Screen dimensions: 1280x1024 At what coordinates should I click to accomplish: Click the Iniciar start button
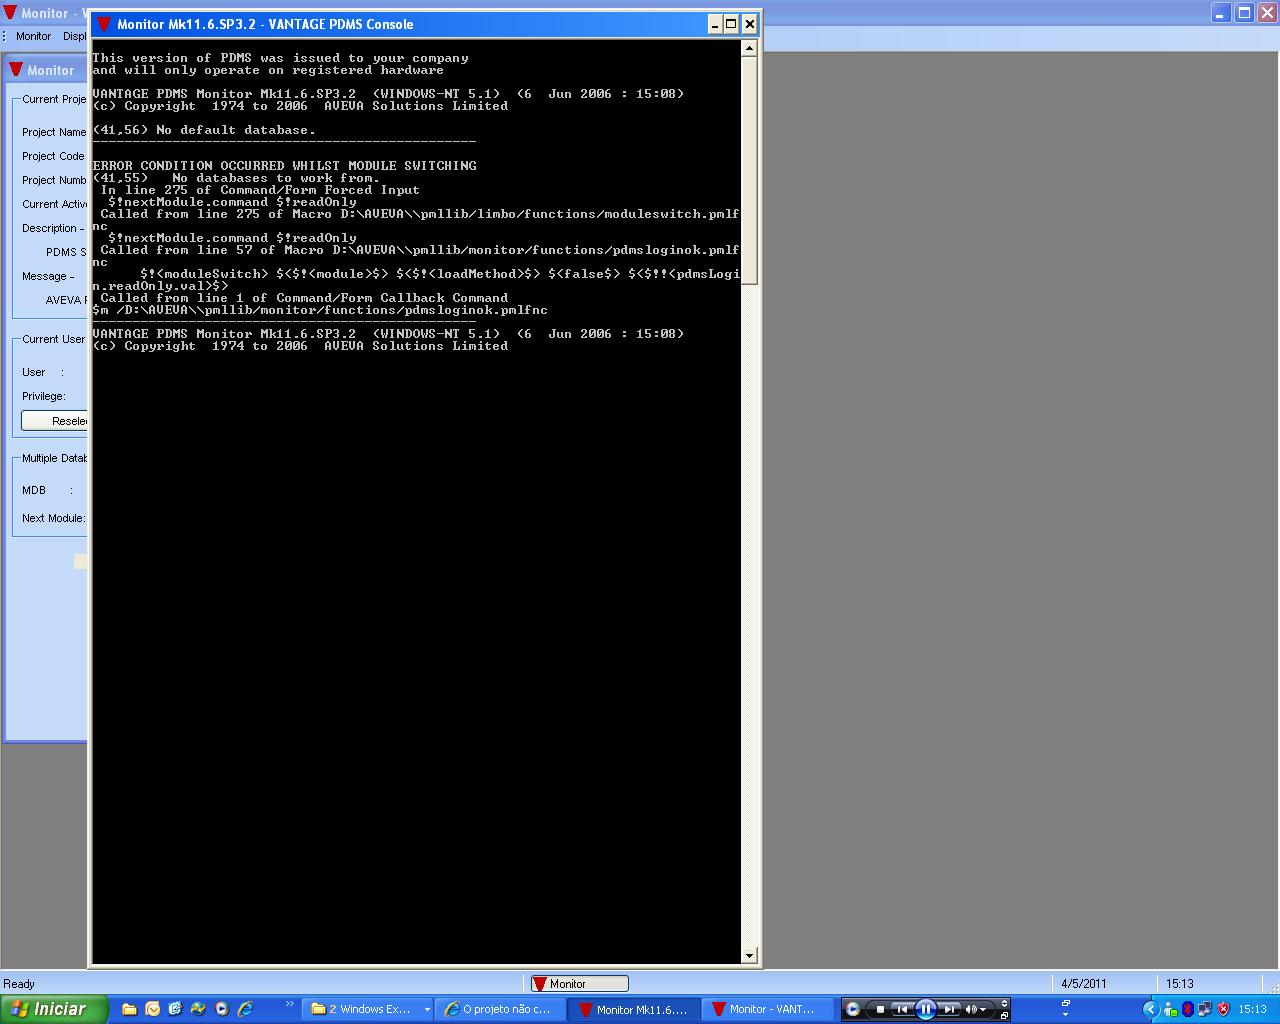[54, 1009]
